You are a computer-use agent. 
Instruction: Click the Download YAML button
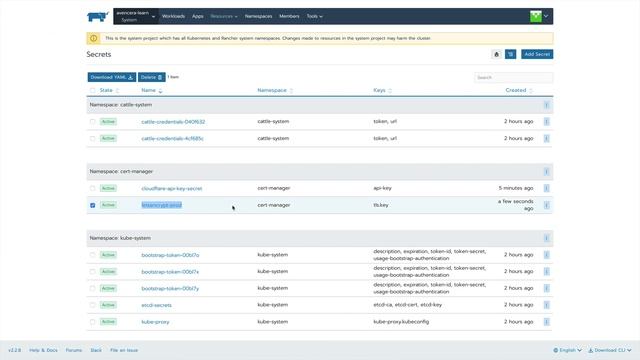(111, 77)
